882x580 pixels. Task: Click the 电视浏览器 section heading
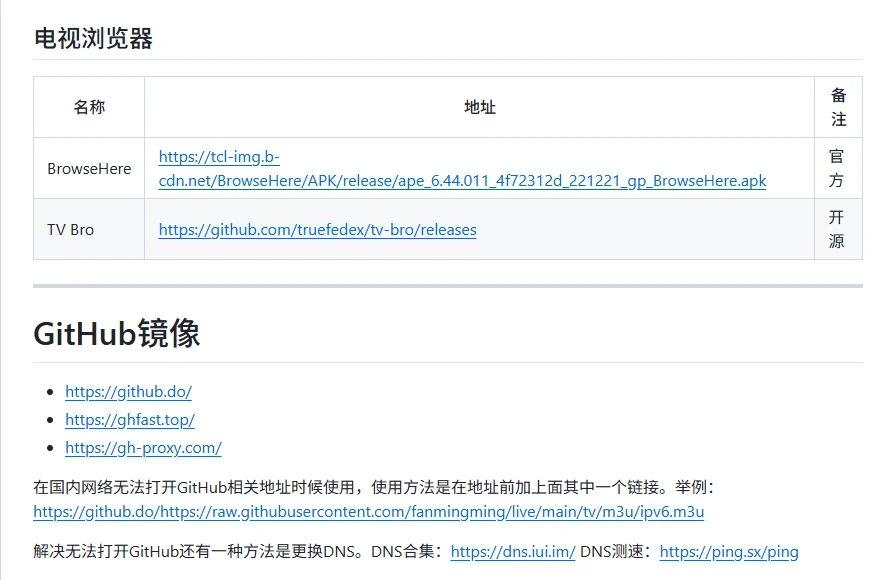coord(93,39)
